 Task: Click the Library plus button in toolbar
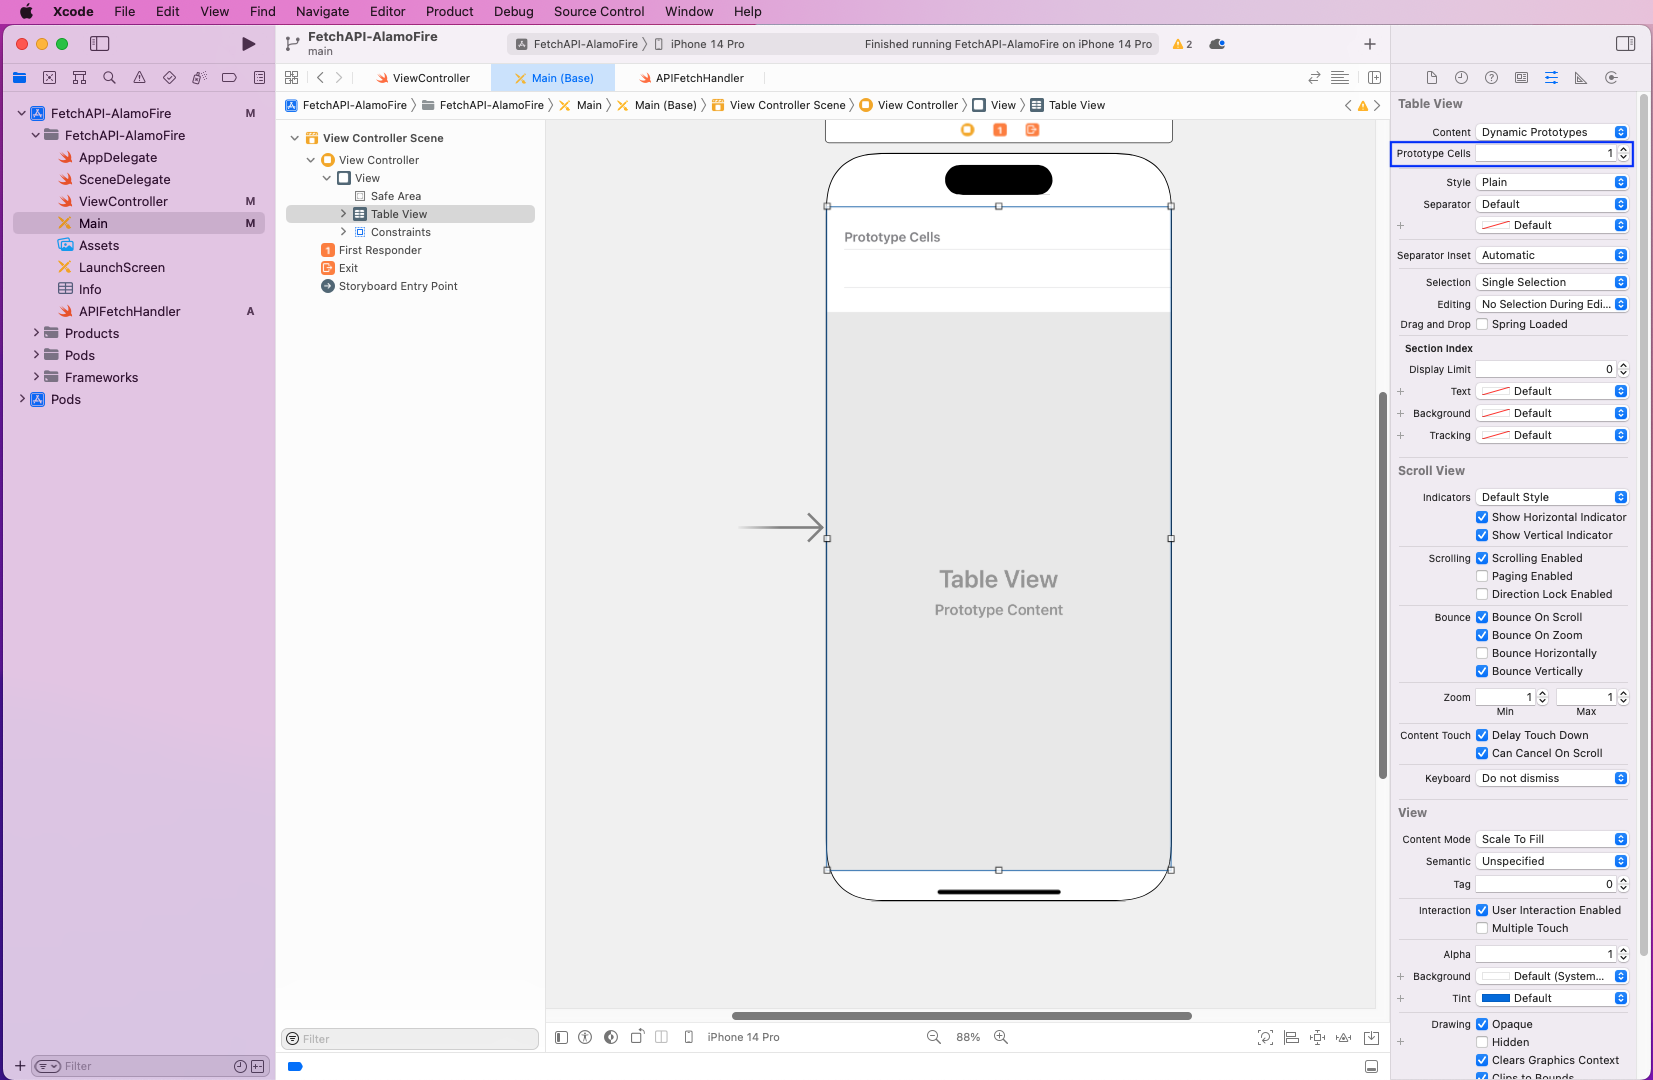pos(1370,44)
